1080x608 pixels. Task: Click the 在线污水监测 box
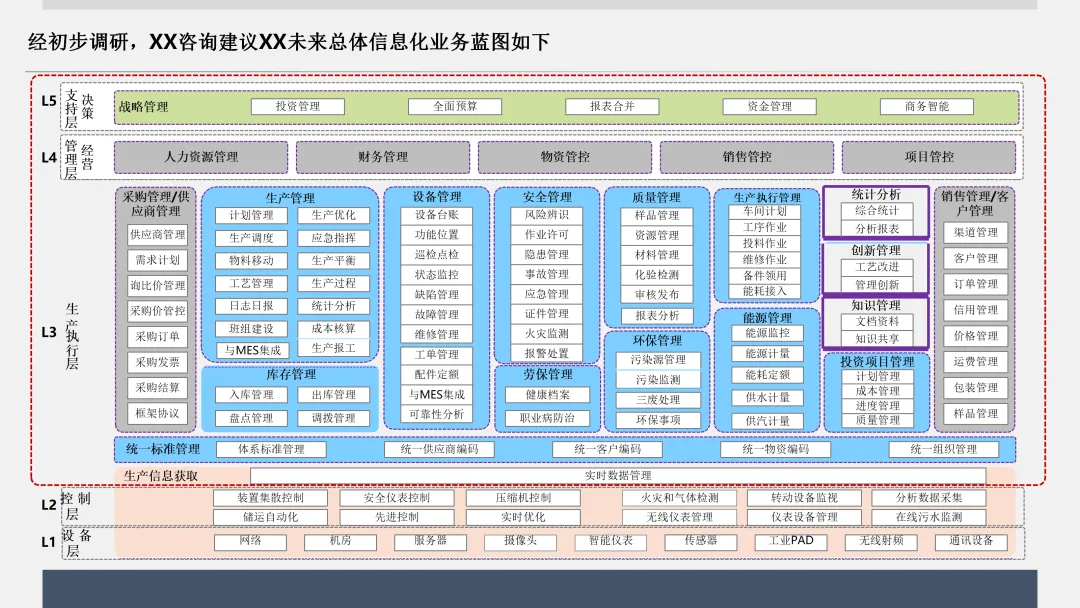tap(928, 517)
